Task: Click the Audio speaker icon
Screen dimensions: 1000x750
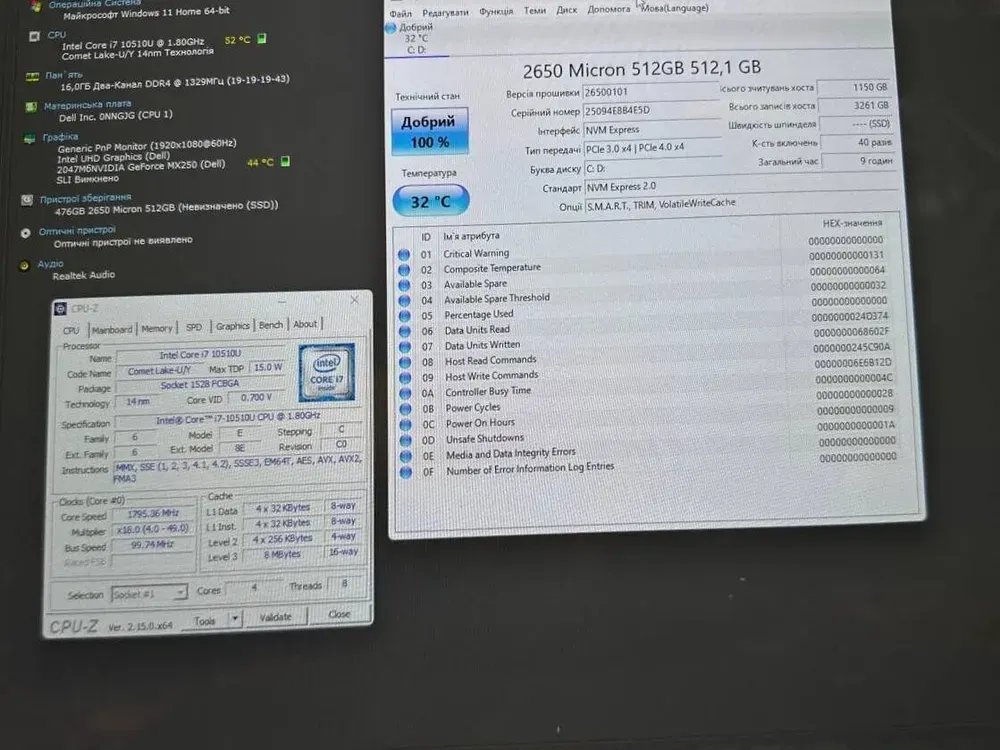Action: pos(25,265)
